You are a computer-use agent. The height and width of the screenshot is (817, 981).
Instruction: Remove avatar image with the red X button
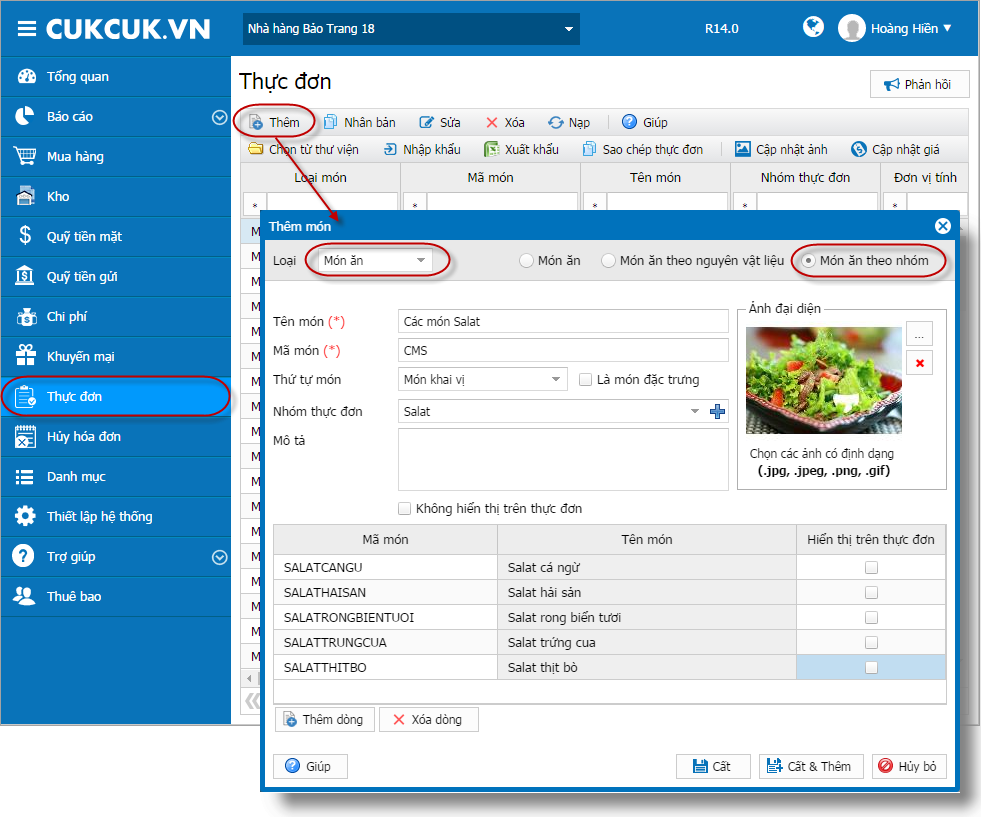tap(919, 363)
